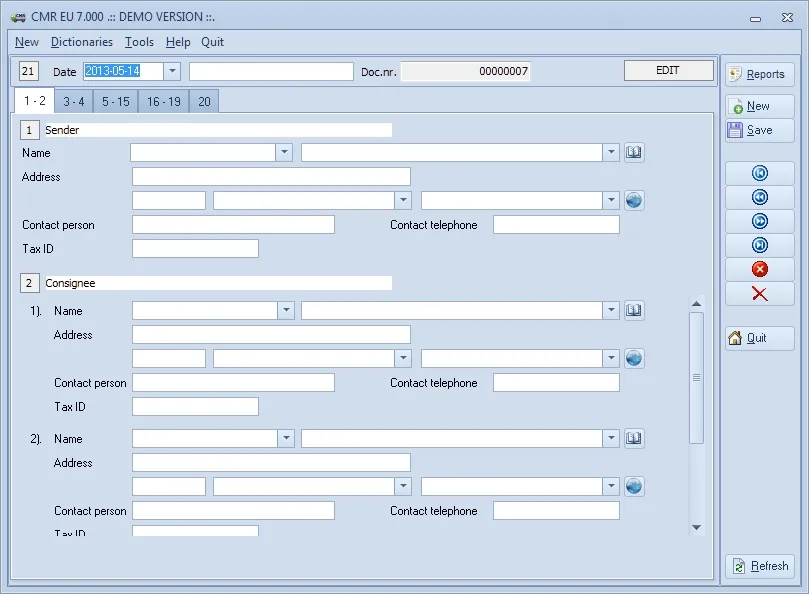The width and height of the screenshot is (809, 594).
Task: Go to the next record
Action: [x=758, y=220]
